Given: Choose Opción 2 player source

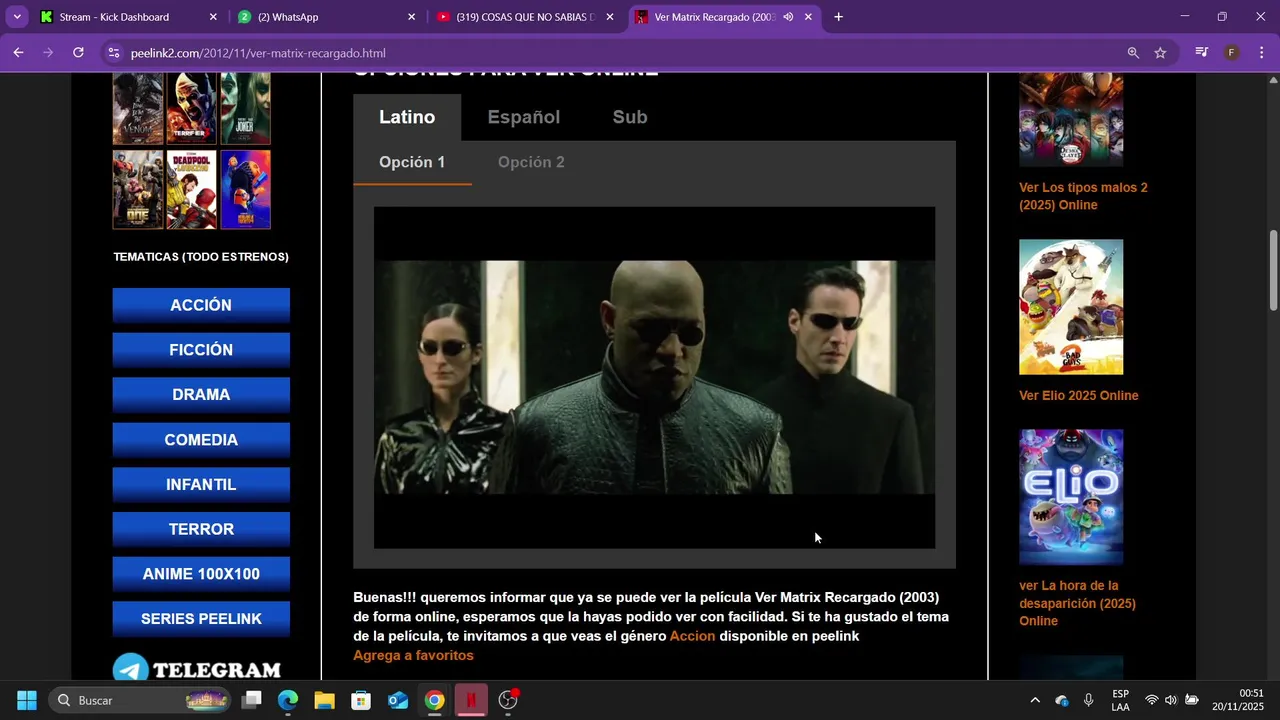Looking at the screenshot, I should tap(531, 162).
